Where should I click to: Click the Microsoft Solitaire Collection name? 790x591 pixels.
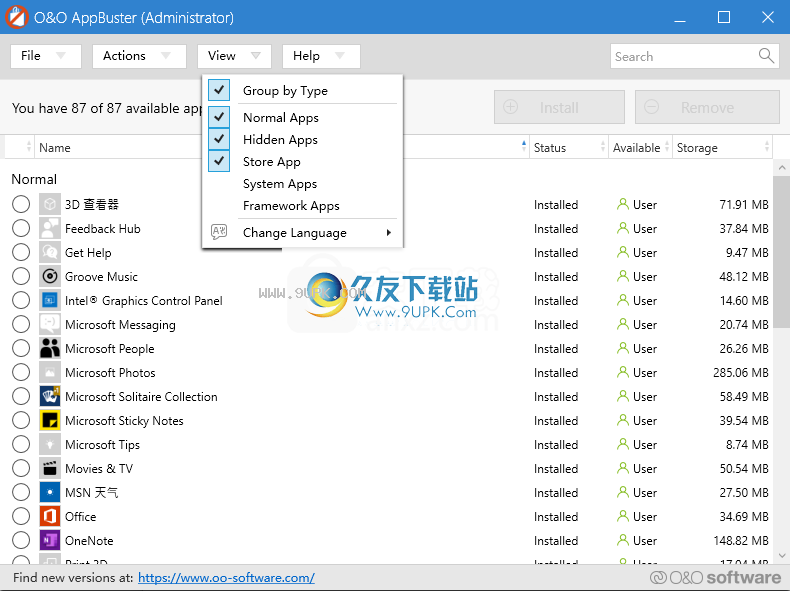[x=141, y=397]
